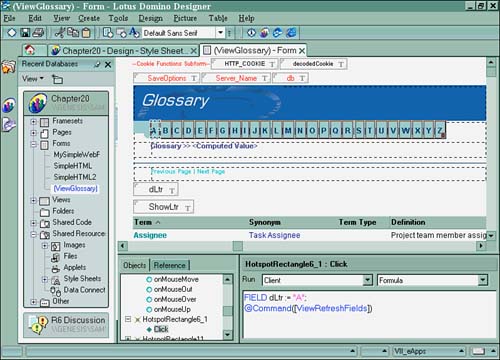Viewport: 500px width, 360px height.
Task: Open the Design menu
Action: [x=151, y=18]
